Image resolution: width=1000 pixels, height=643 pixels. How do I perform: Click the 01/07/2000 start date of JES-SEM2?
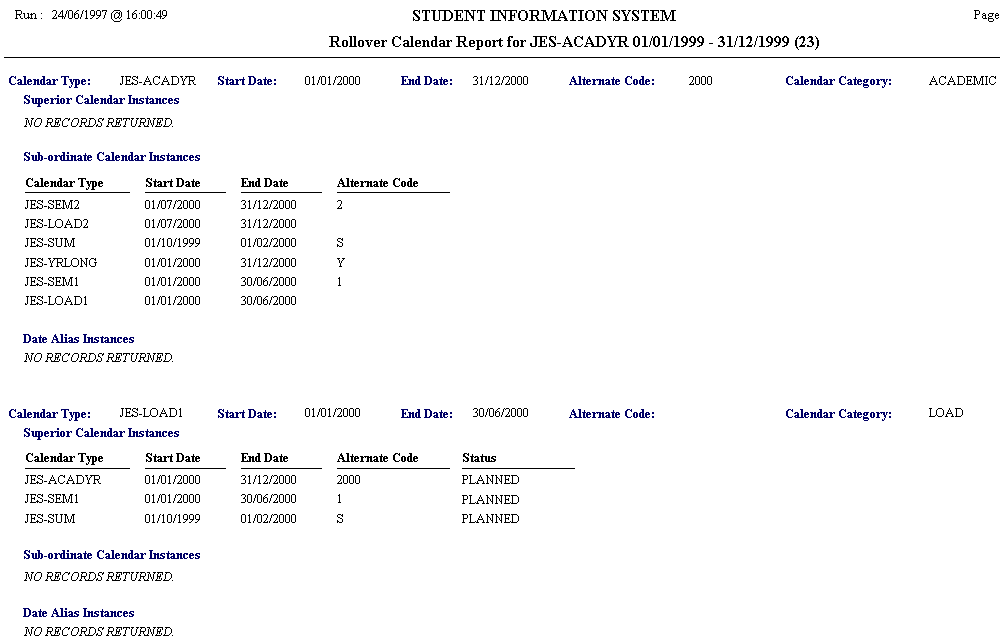pyautogui.click(x=172, y=204)
